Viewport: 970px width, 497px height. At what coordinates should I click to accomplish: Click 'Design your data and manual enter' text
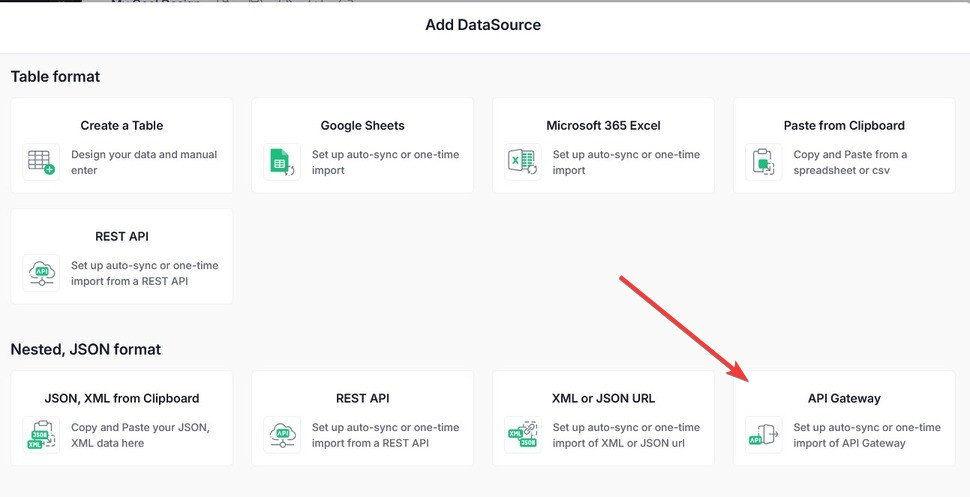[144, 162]
